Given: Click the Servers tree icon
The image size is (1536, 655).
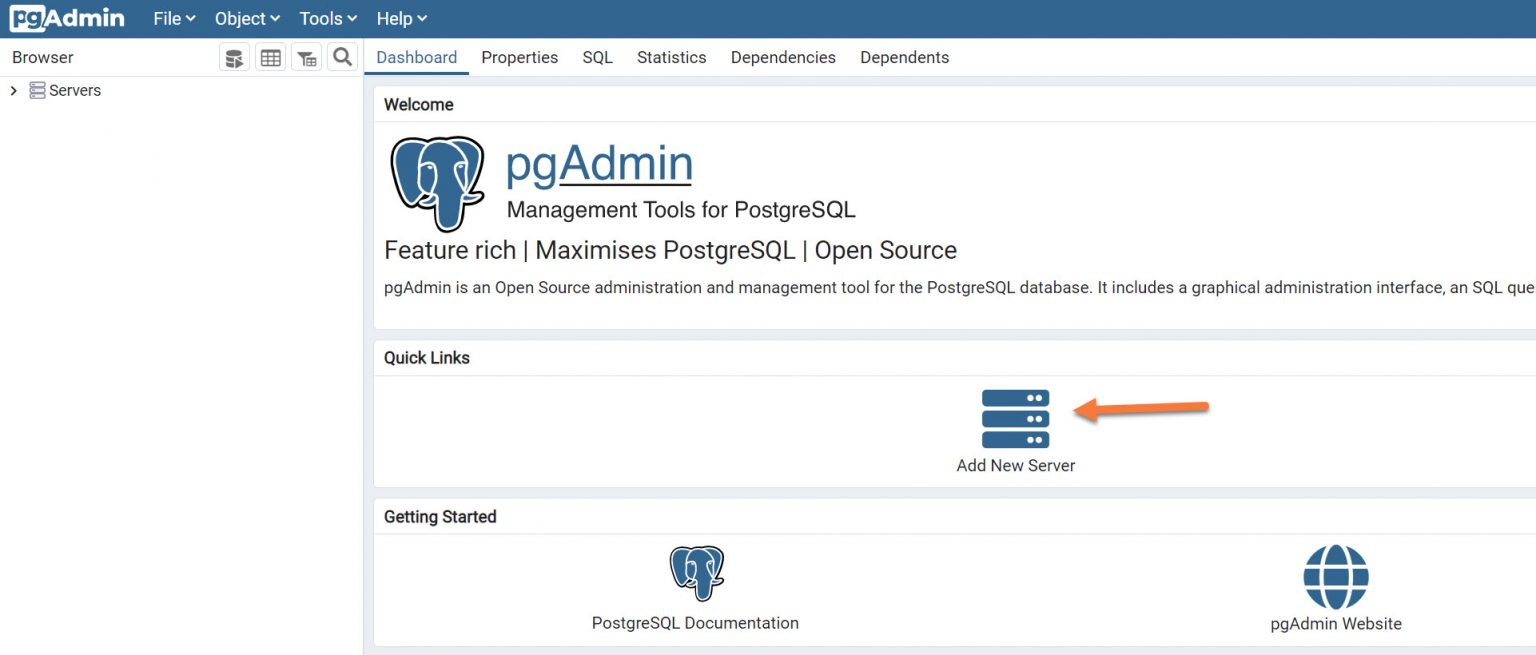Looking at the screenshot, I should pos(37,90).
